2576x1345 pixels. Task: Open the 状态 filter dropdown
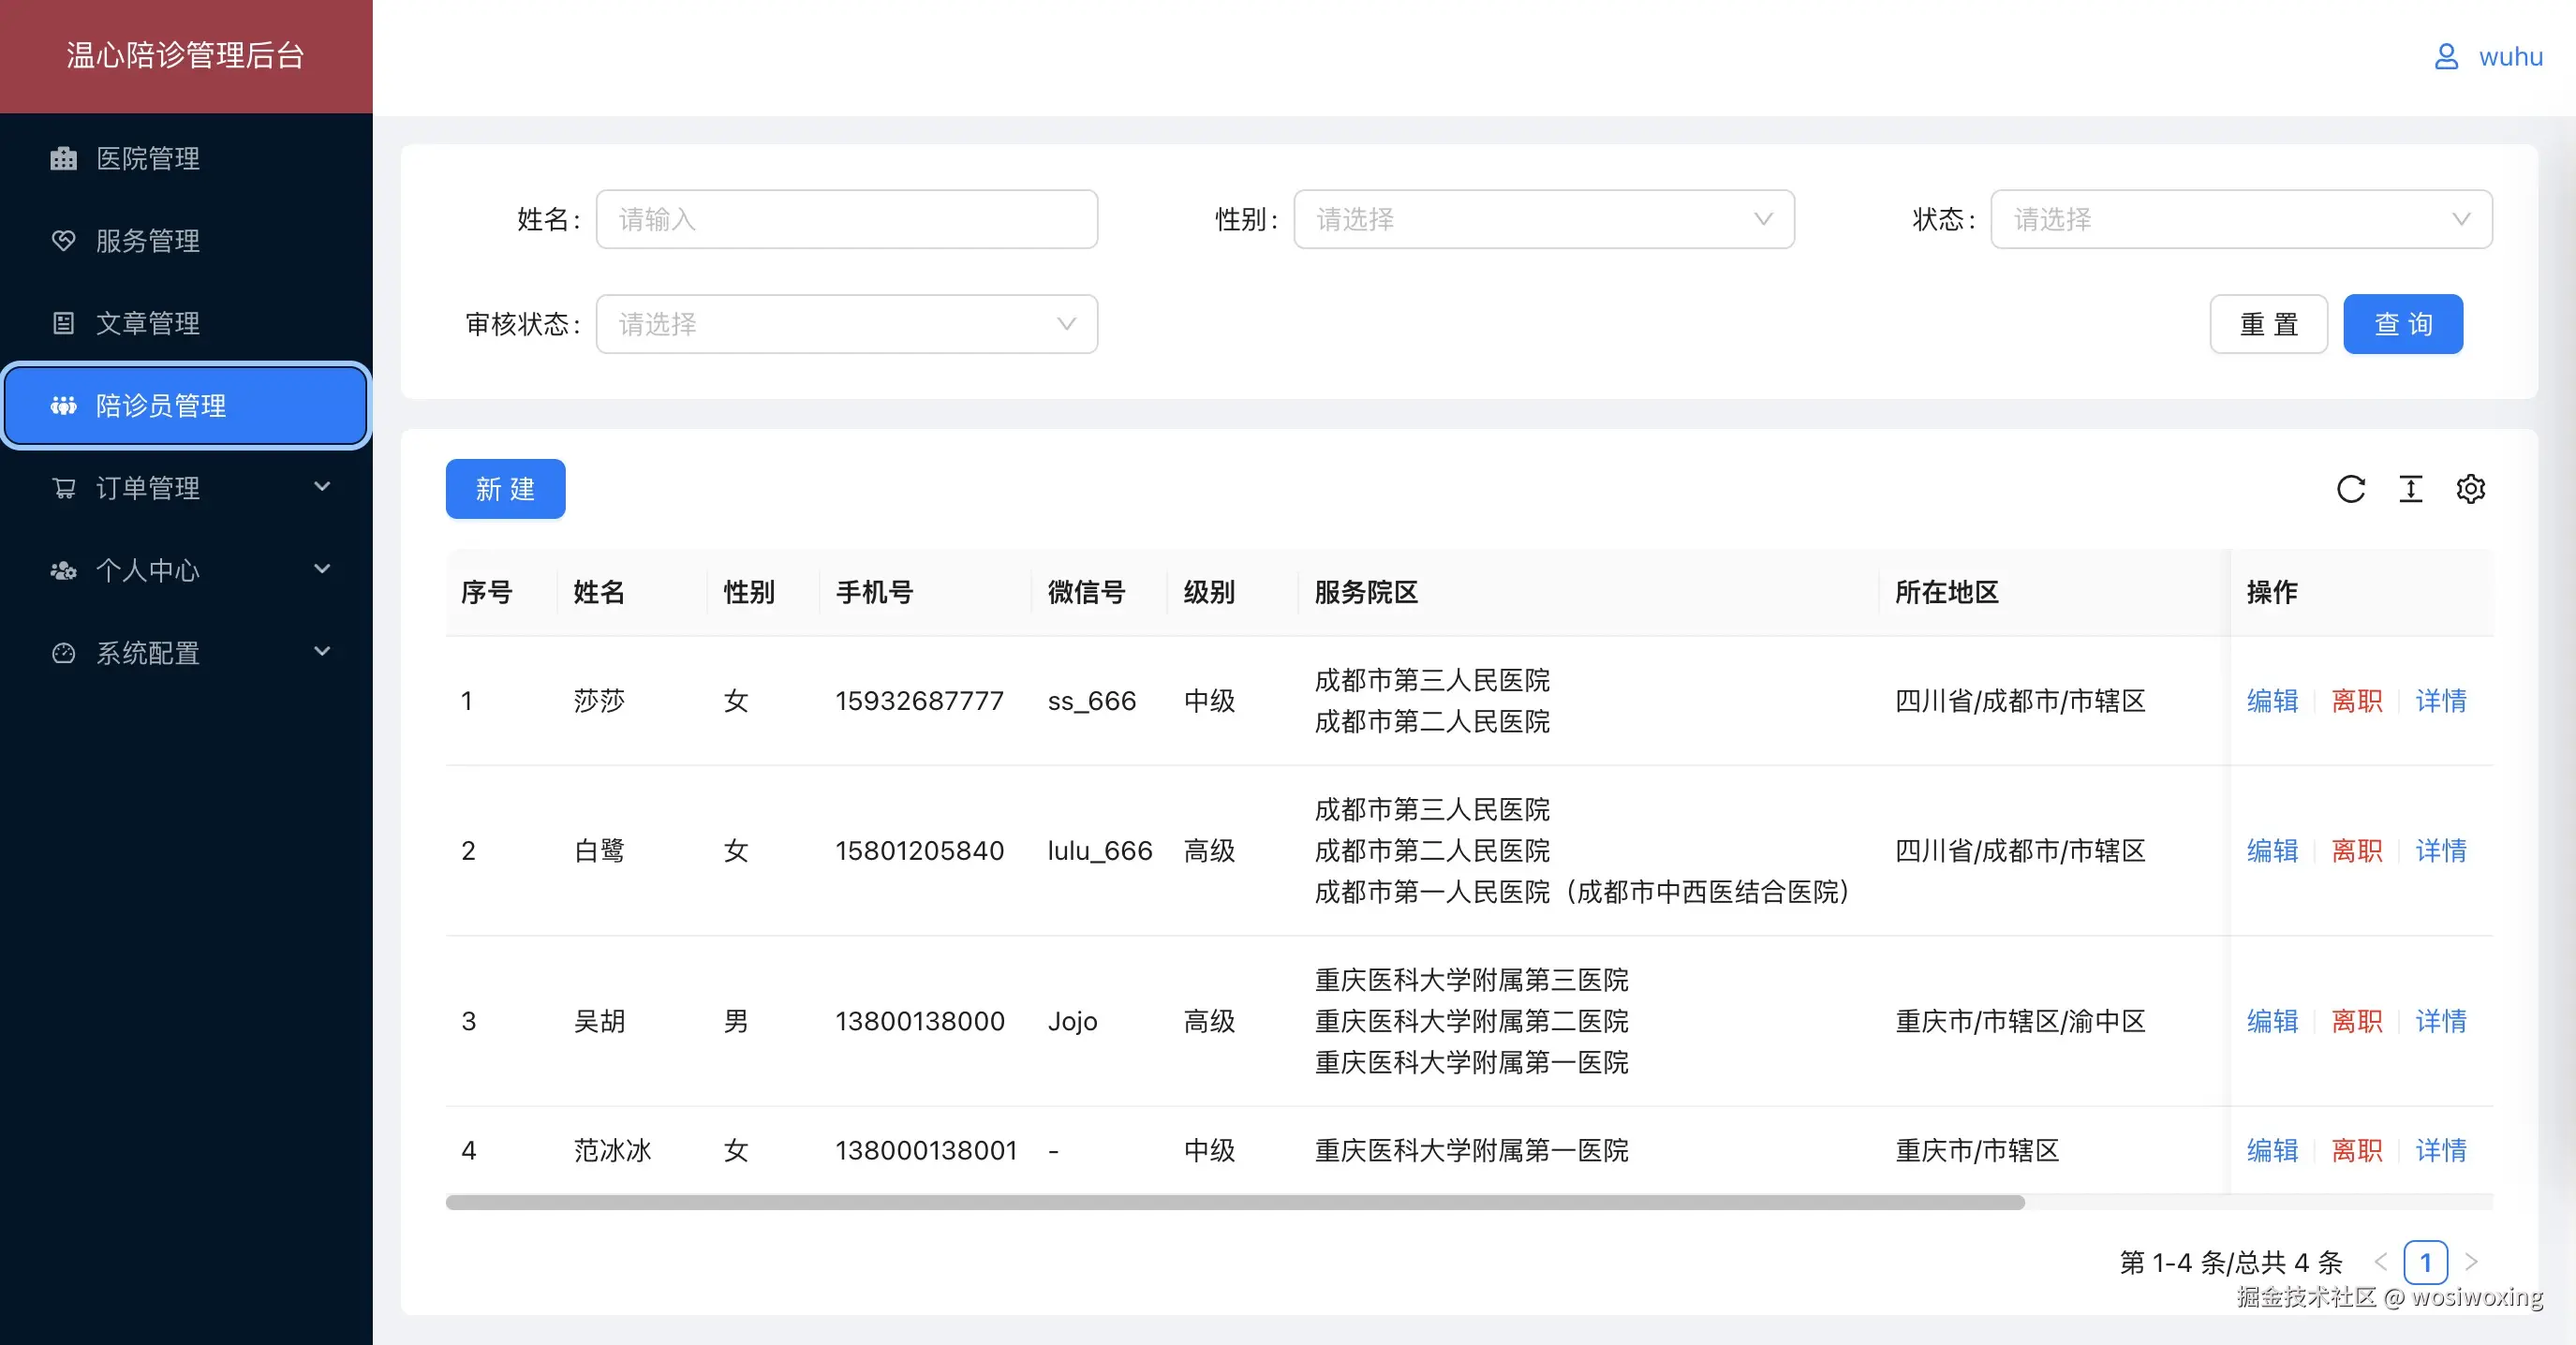[2241, 219]
